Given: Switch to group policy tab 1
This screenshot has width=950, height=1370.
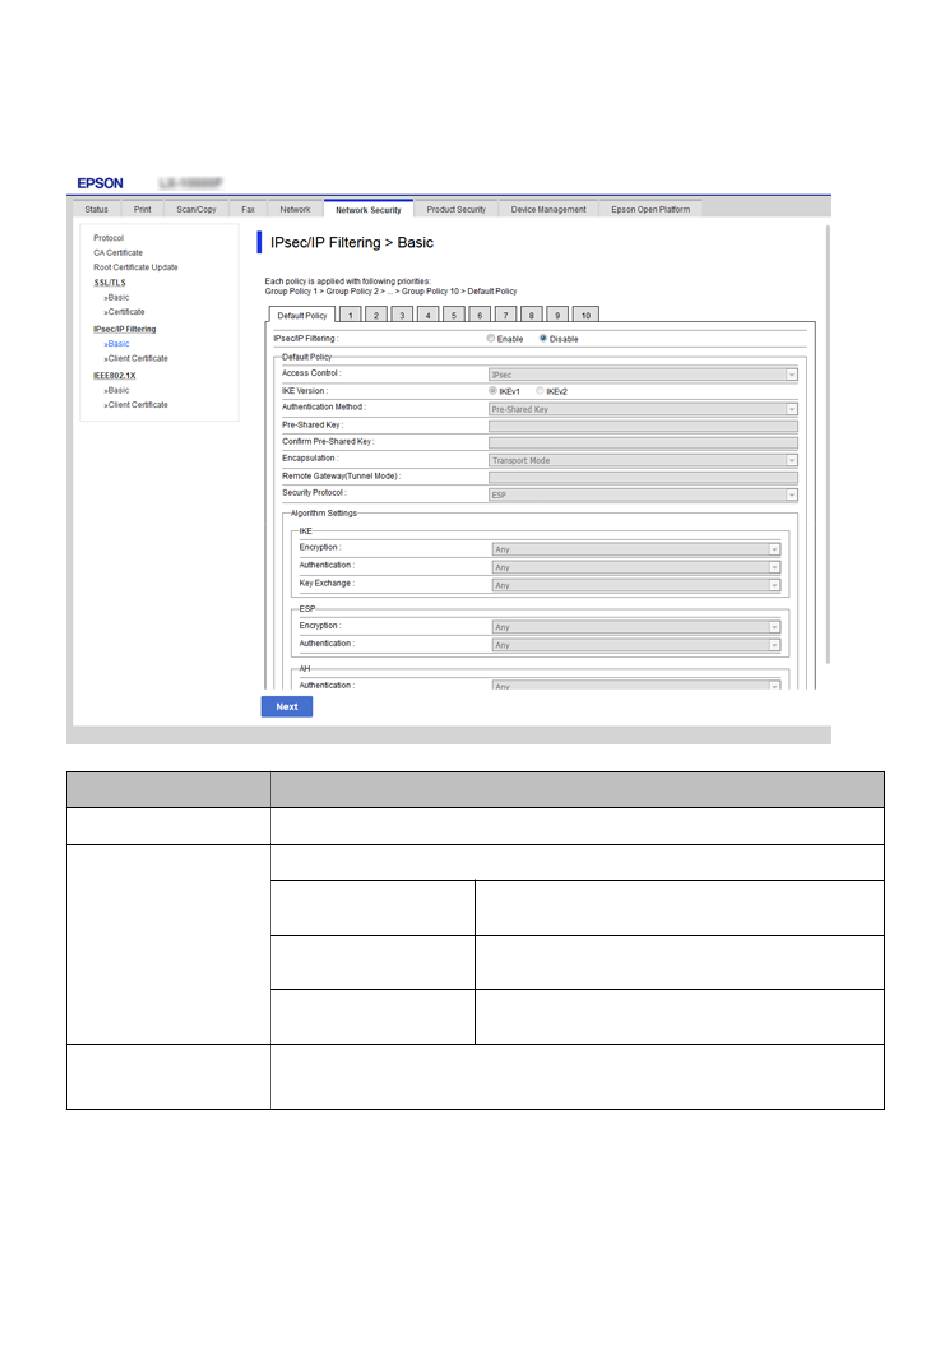Looking at the screenshot, I should (350, 315).
